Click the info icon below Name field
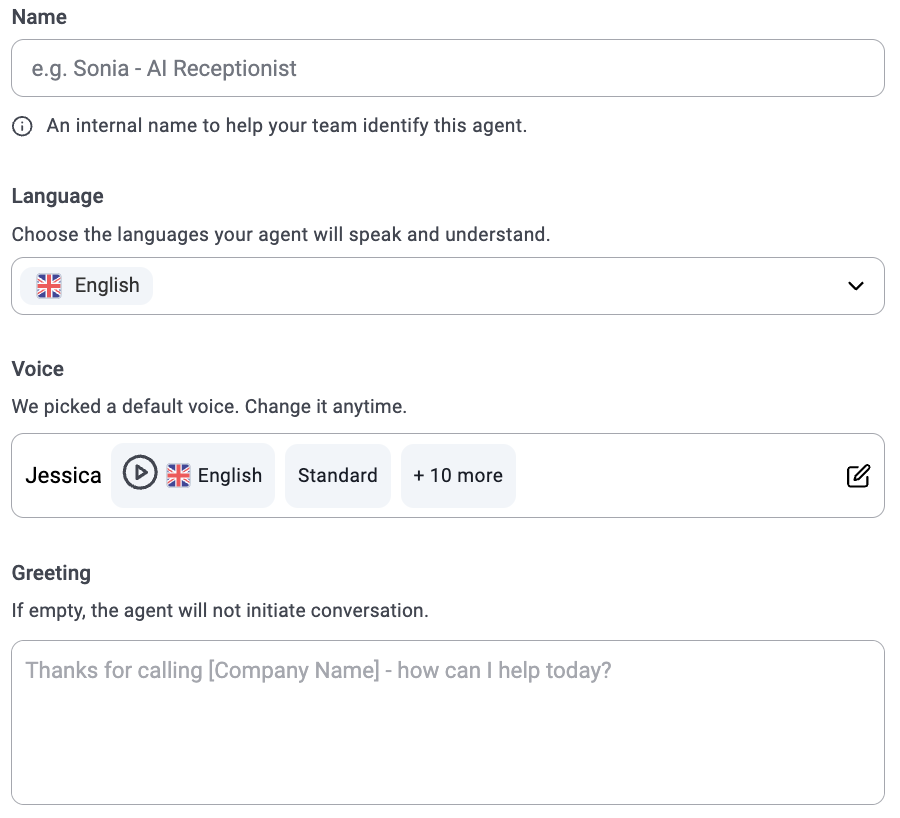This screenshot has height=818, width=900. pyautogui.click(x=22, y=127)
